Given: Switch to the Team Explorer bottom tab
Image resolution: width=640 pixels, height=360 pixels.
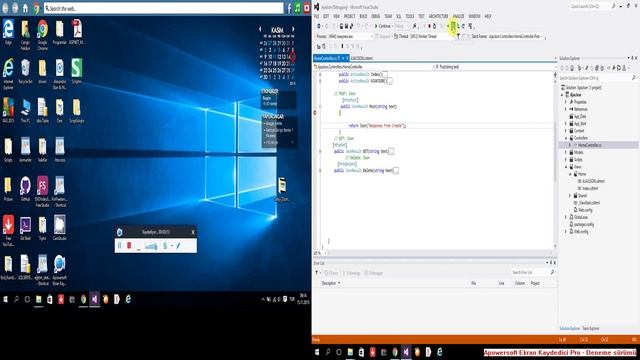Looking at the screenshot, I should coord(591,329).
